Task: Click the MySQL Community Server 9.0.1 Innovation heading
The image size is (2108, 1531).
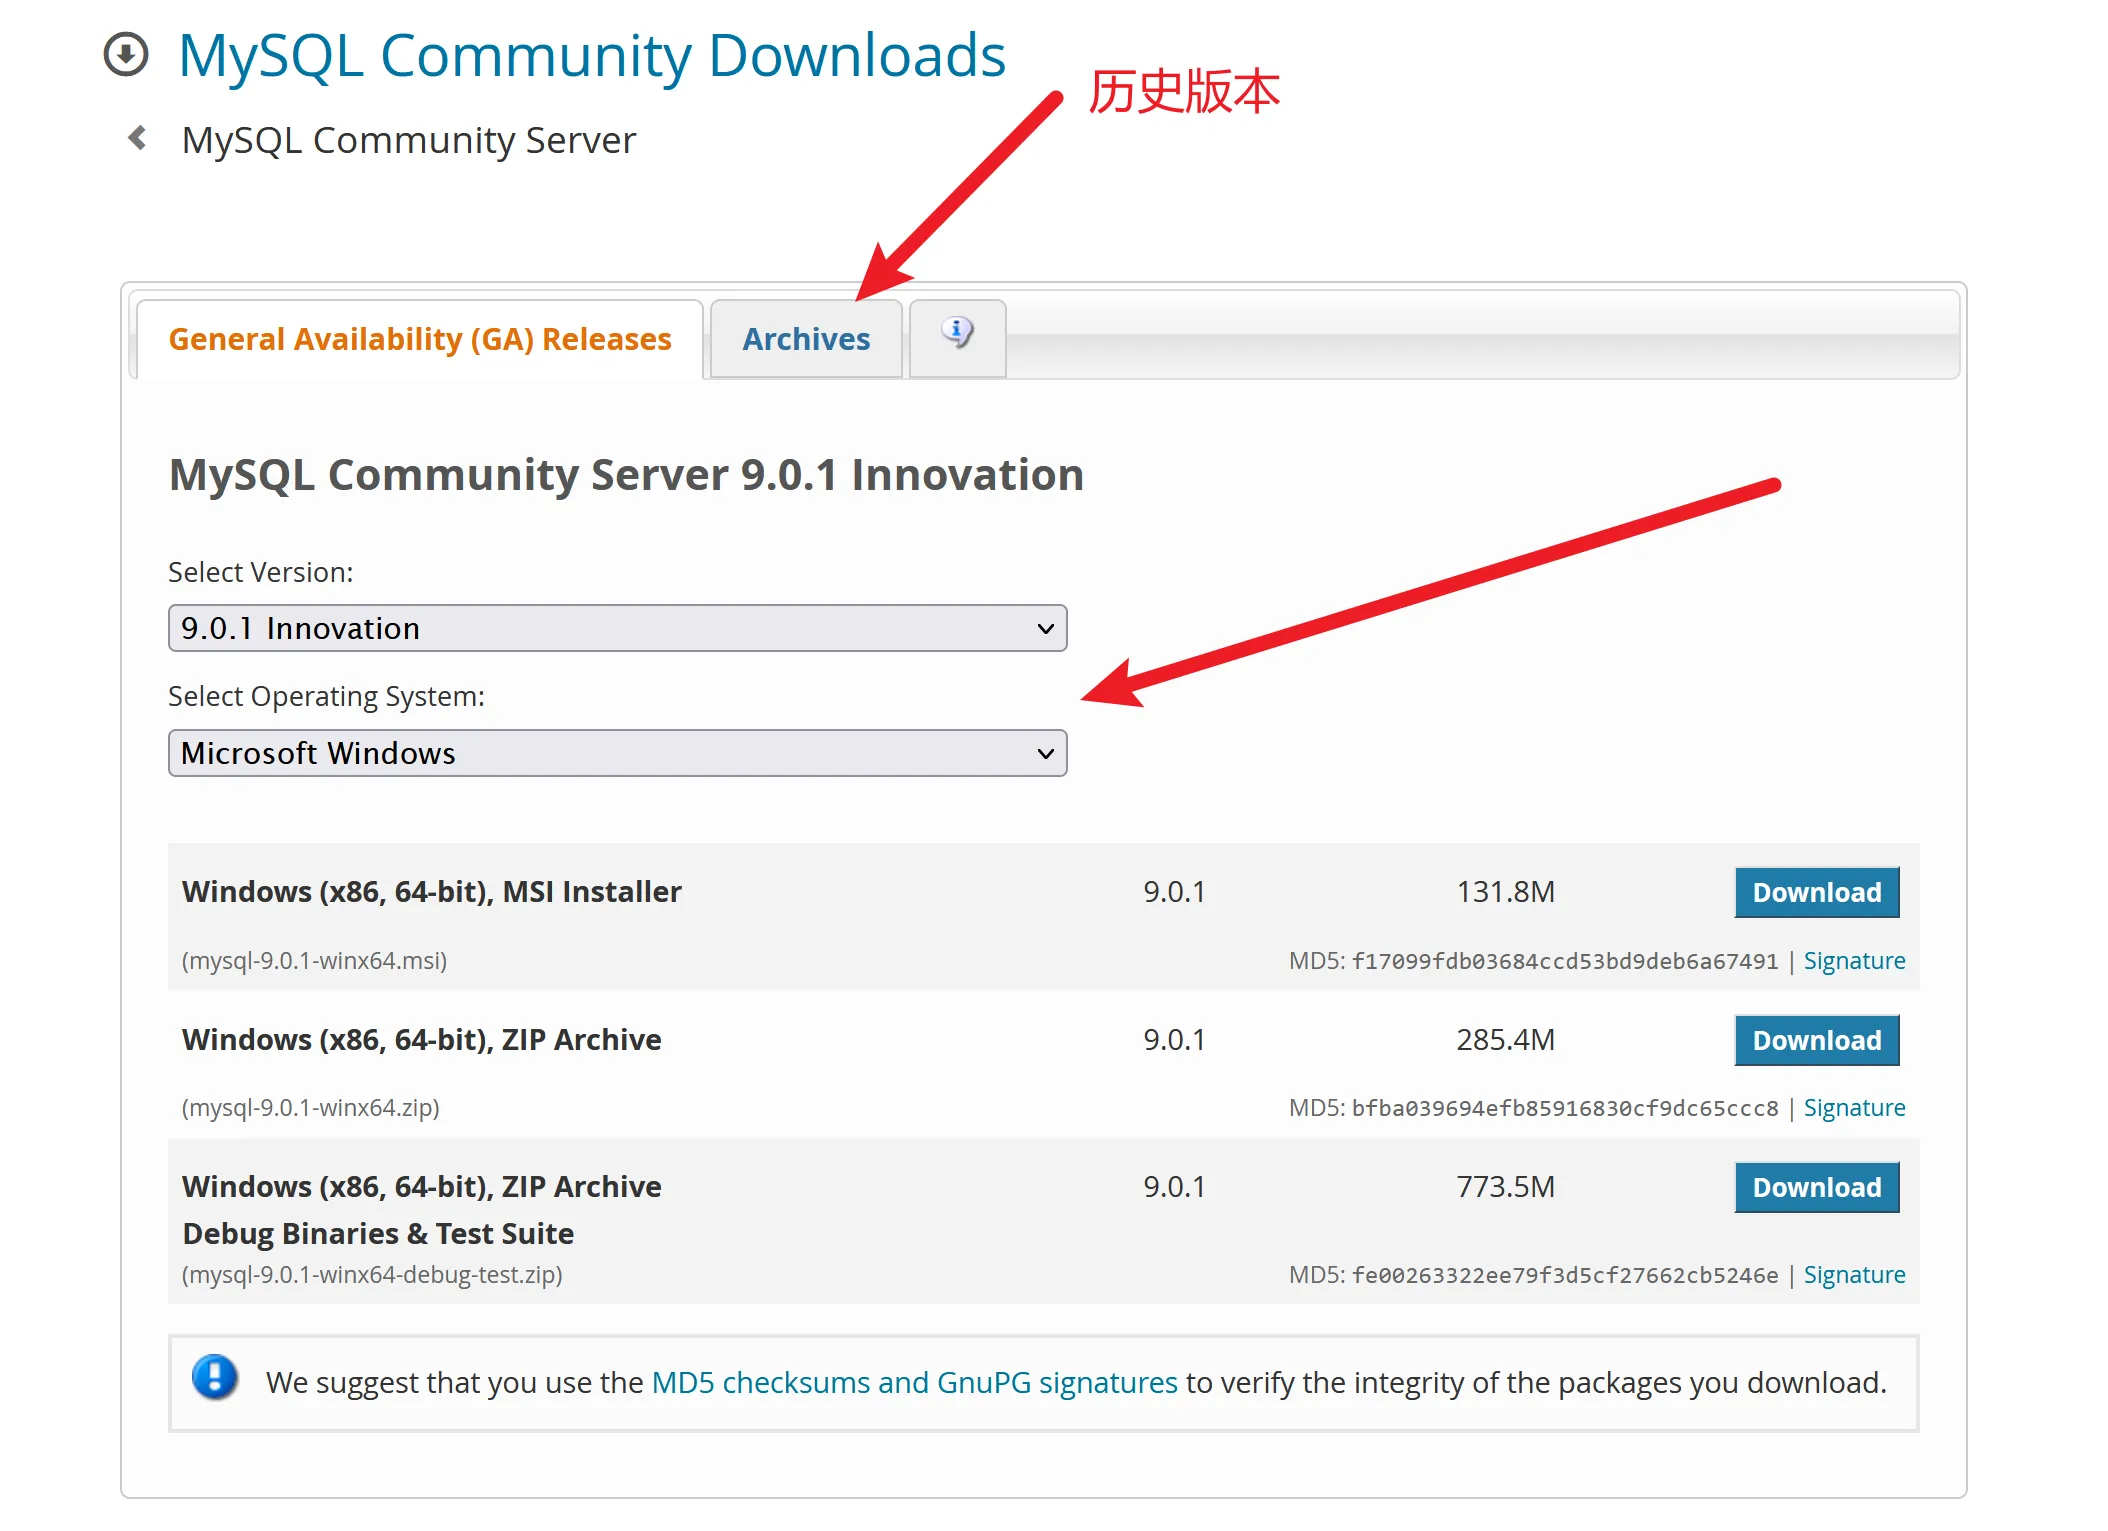Action: tap(626, 474)
